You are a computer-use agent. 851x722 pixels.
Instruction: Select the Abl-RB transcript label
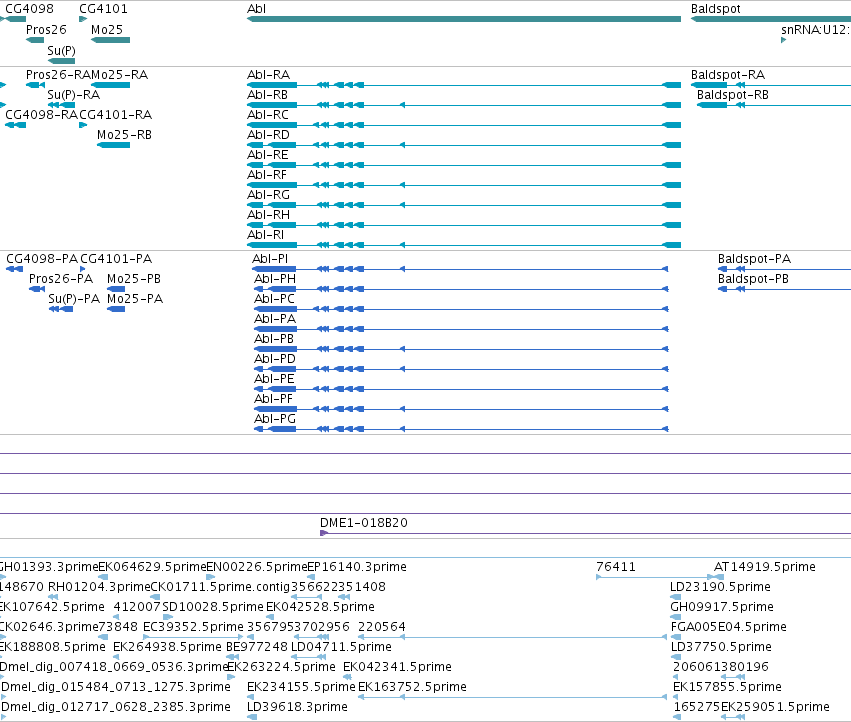[267, 95]
